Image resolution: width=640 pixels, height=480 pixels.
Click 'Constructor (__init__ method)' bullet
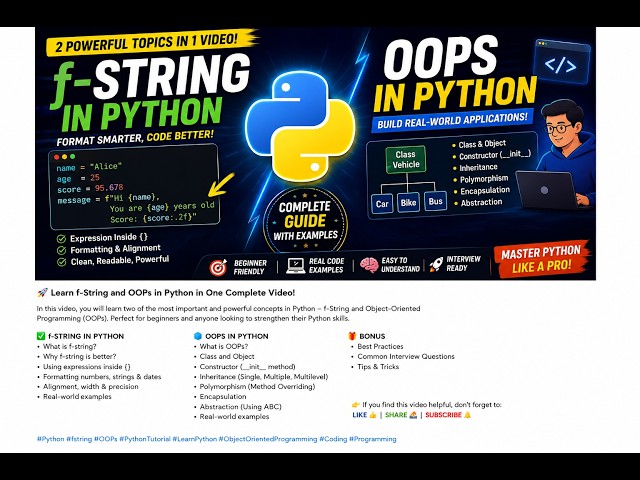click(247, 367)
